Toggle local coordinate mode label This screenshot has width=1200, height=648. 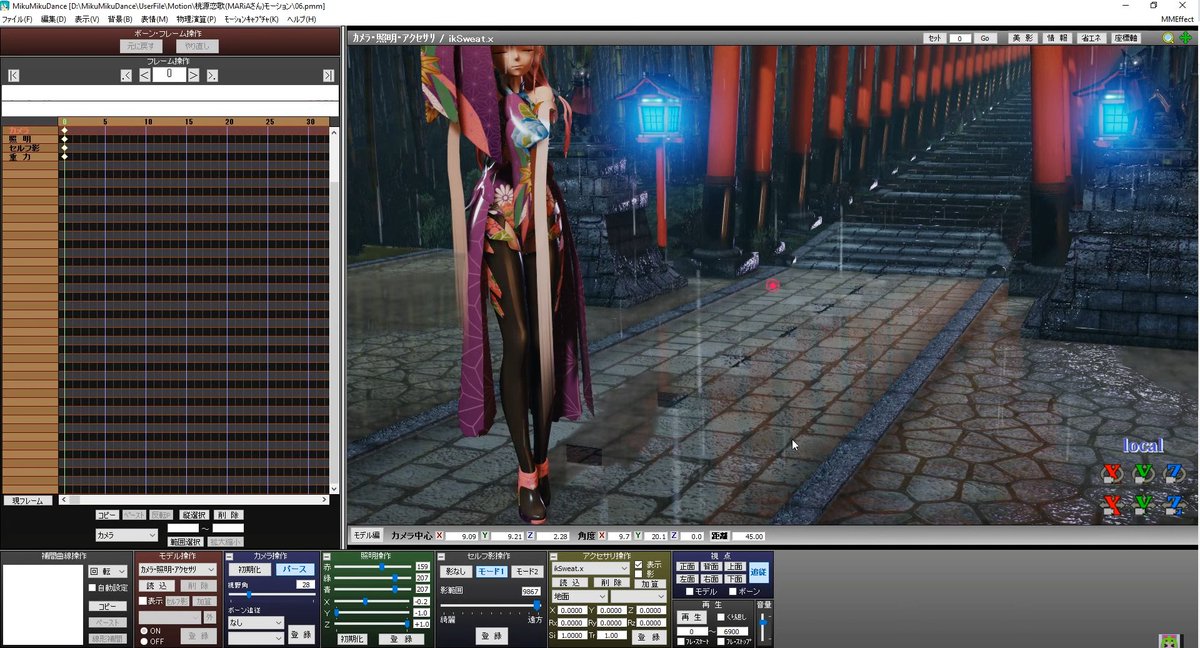tap(1143, 446)
